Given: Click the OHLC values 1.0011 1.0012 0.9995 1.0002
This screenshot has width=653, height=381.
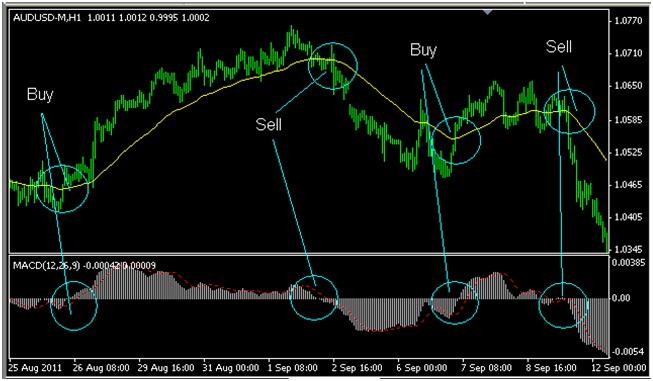Looking at the screenshot, I should (x=149, y=18).
